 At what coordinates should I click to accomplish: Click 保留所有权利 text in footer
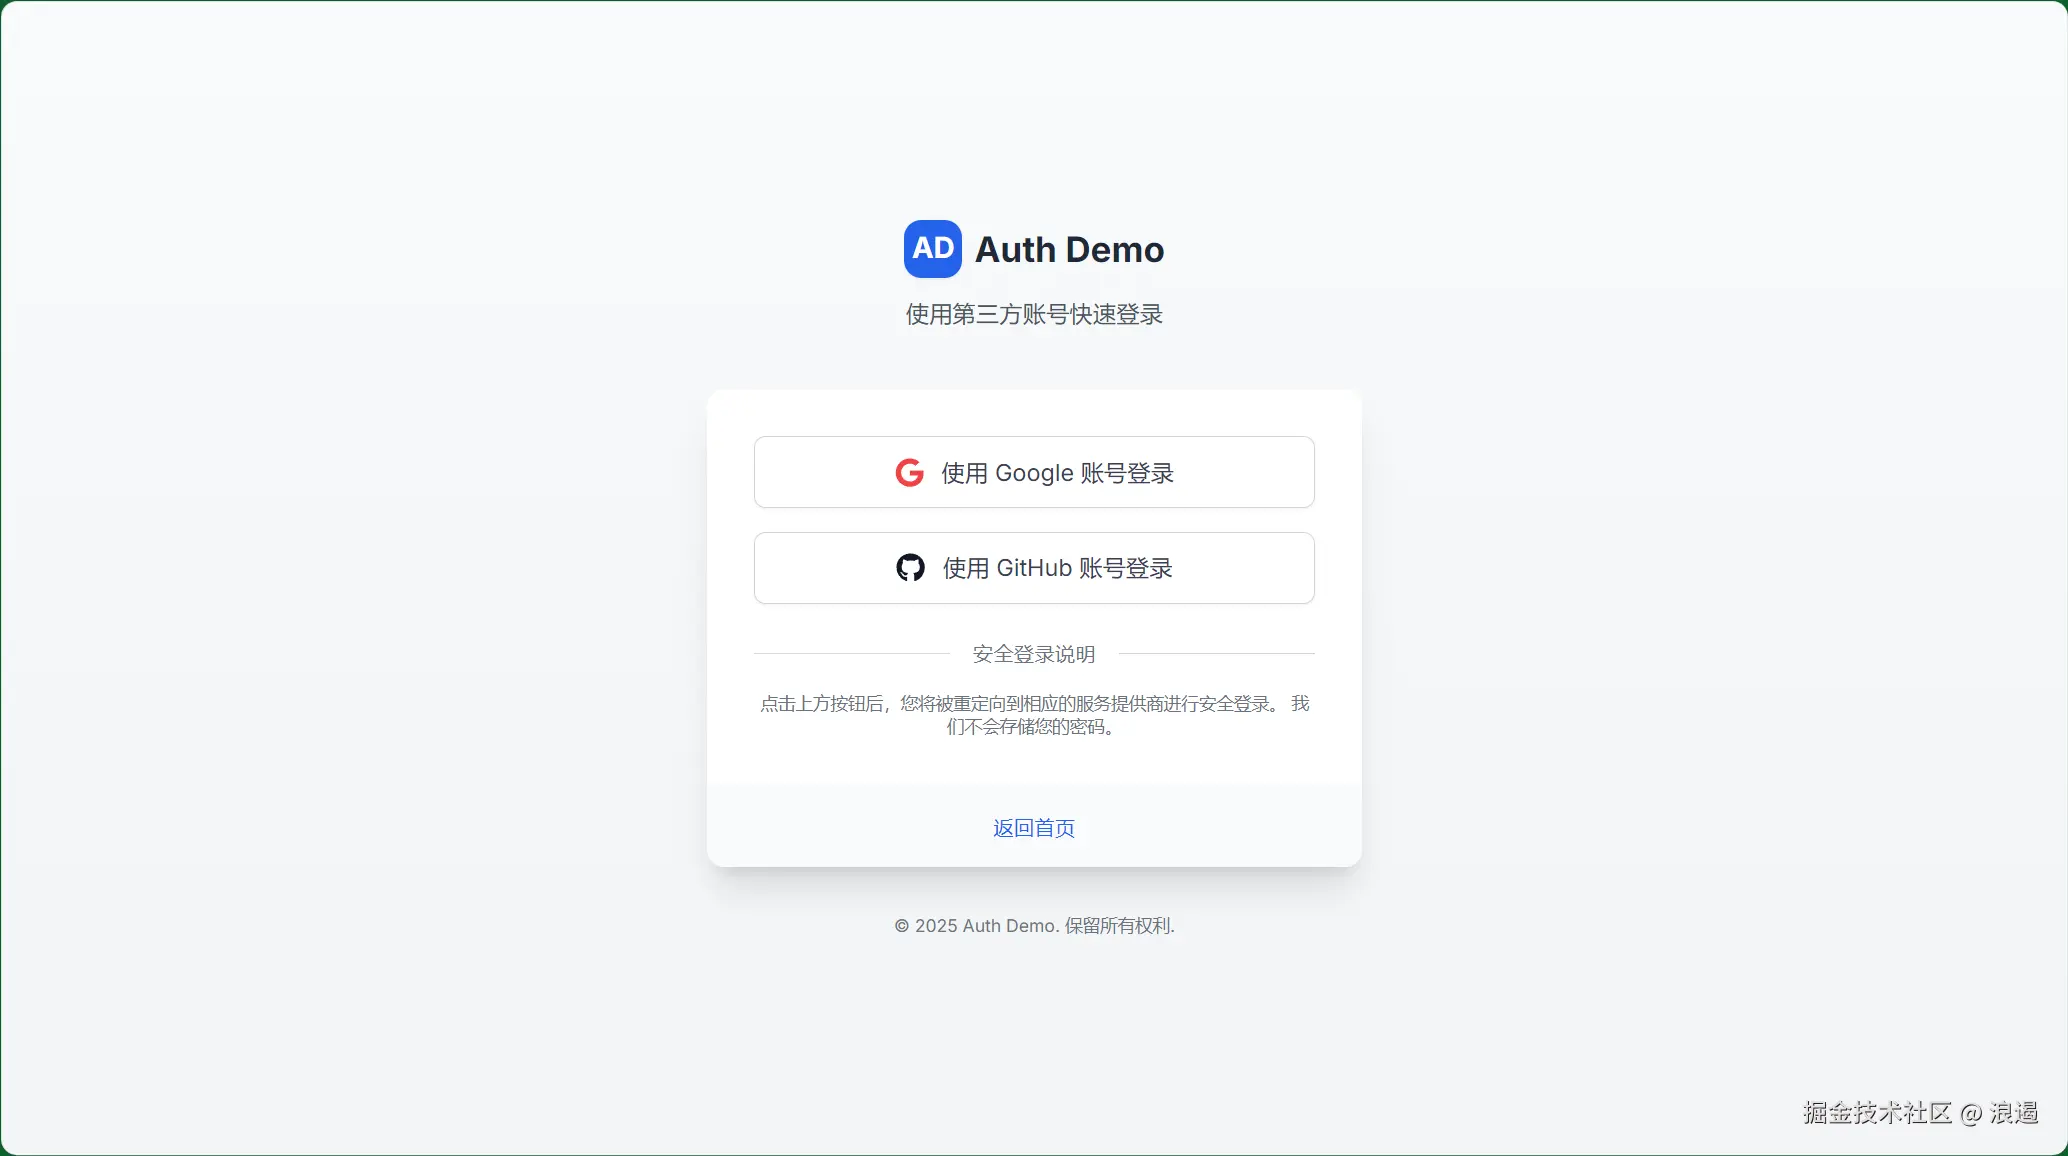pyautogui.click(x=1118, y=926)
